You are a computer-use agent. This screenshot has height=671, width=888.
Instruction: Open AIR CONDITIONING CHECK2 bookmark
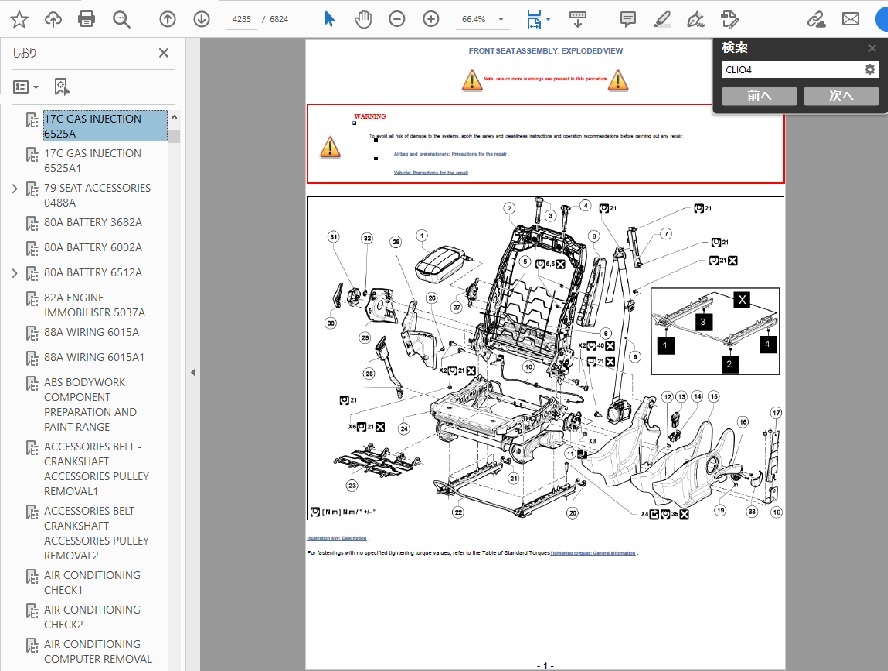pos(92,617)
